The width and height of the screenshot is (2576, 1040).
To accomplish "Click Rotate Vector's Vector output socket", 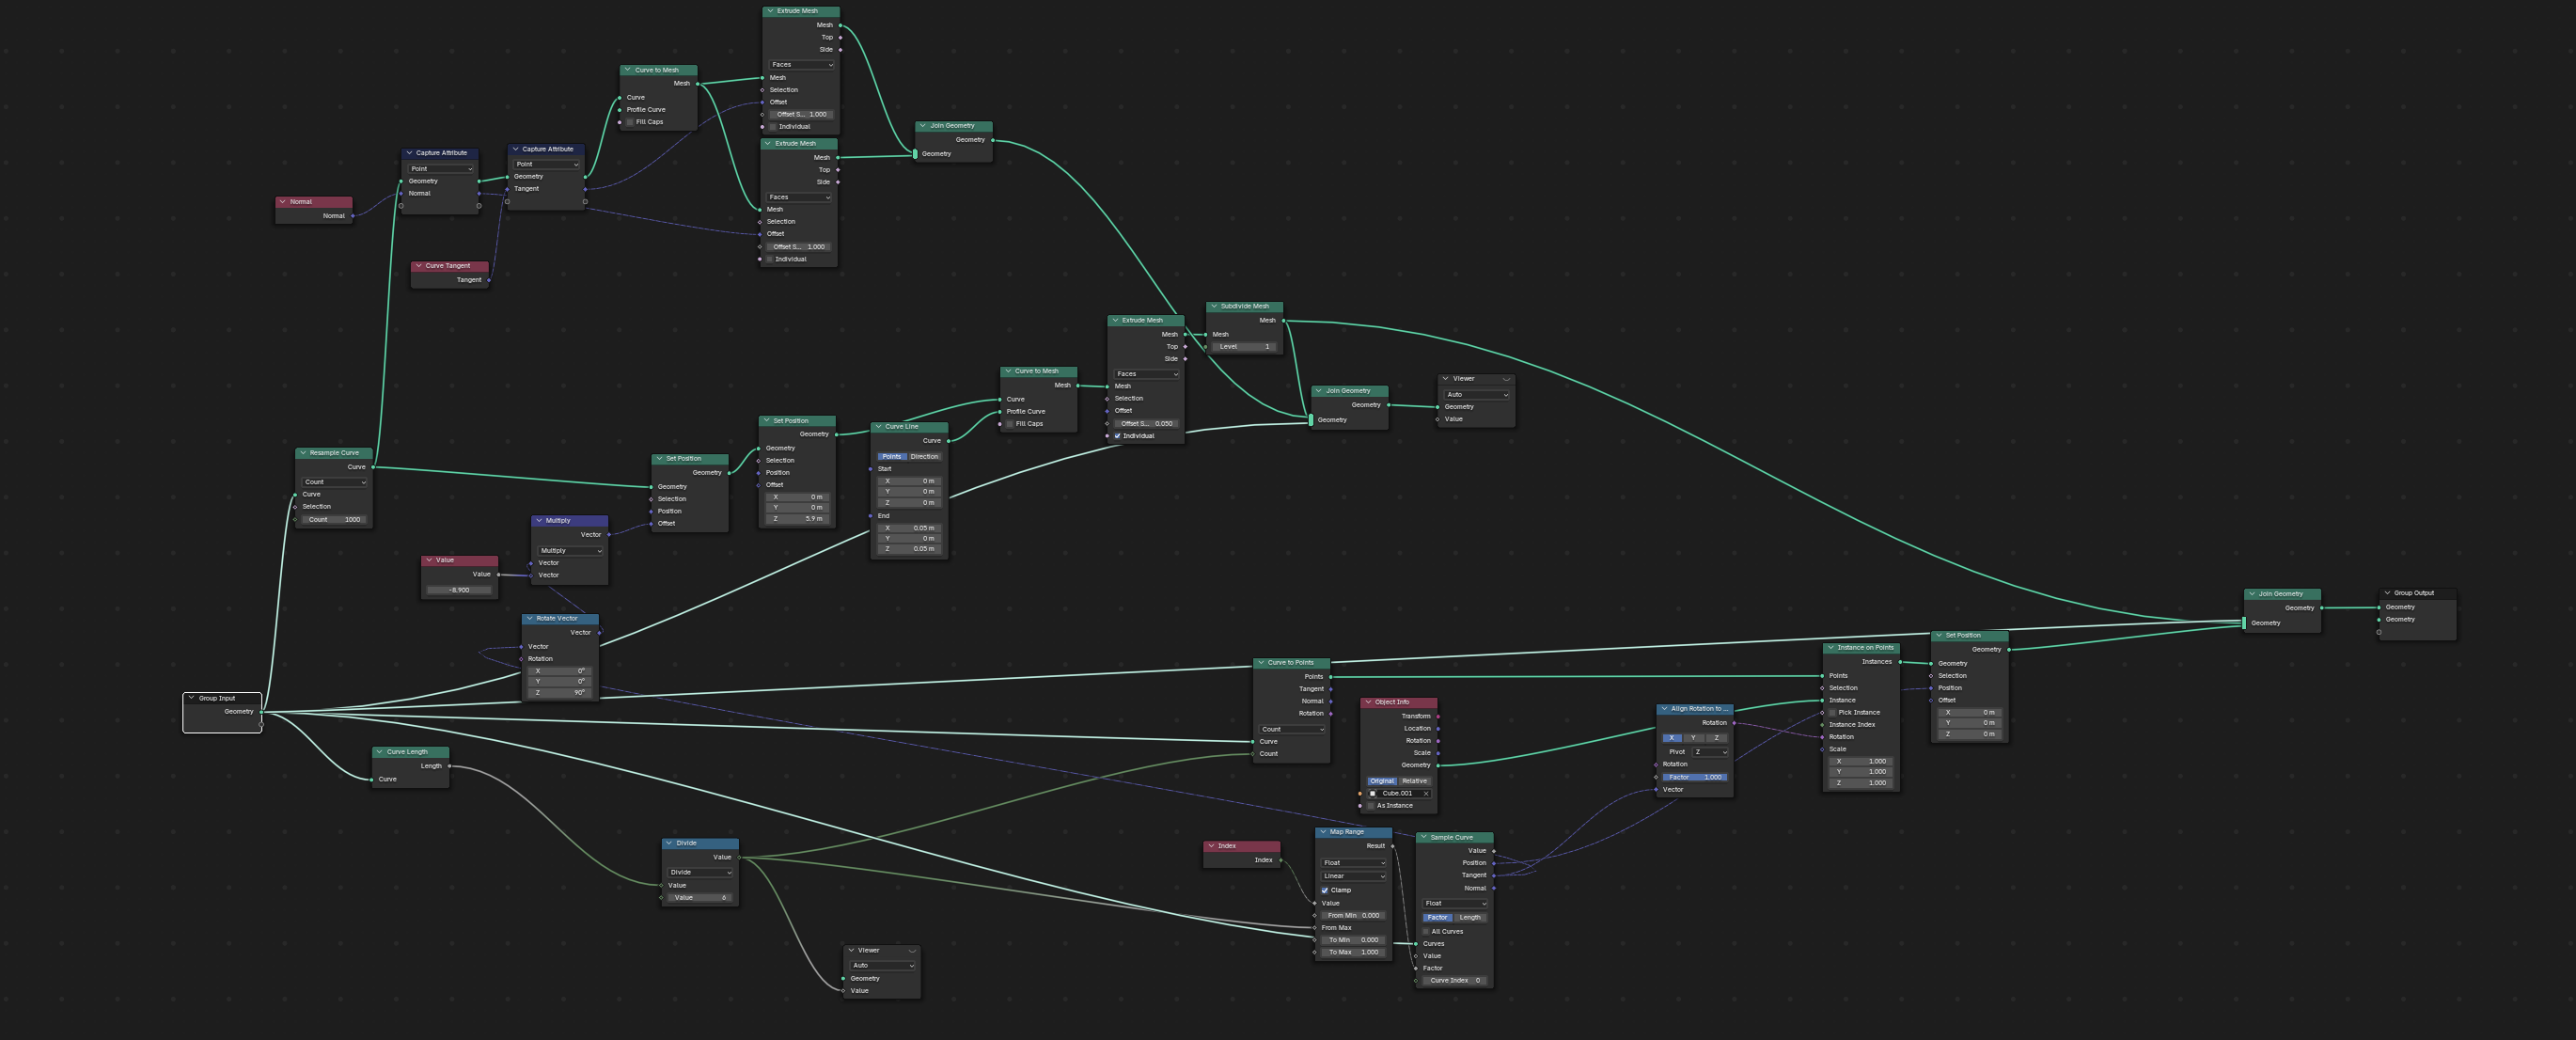I will click(x=599, y=633).
